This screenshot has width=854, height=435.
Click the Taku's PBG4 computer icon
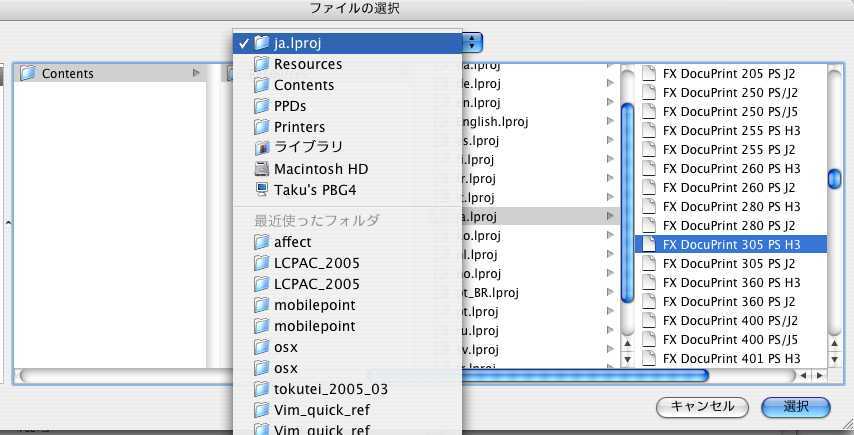[262, 190]
